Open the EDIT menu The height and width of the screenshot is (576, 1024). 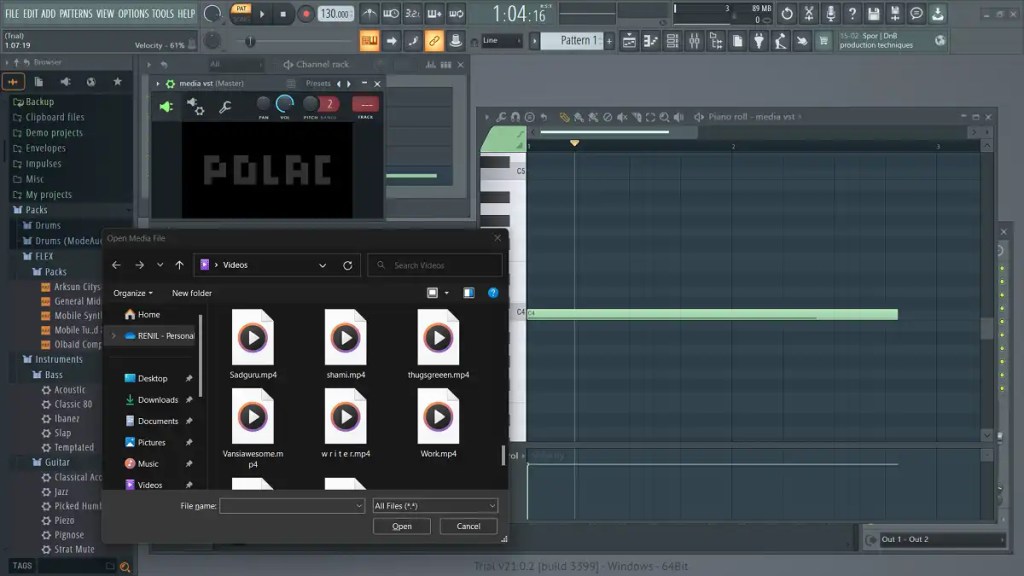30,13
